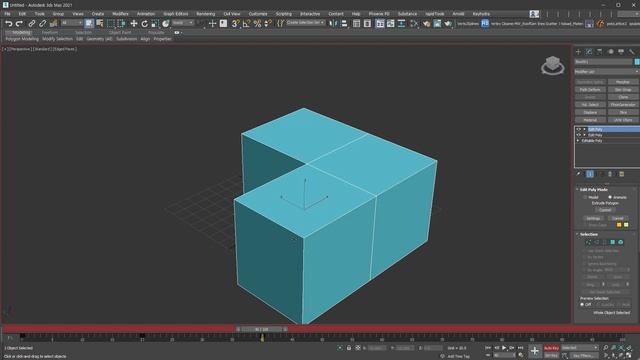Select the Animate radio button
This screenshot has width=640, height=360.
coord(610,197)
